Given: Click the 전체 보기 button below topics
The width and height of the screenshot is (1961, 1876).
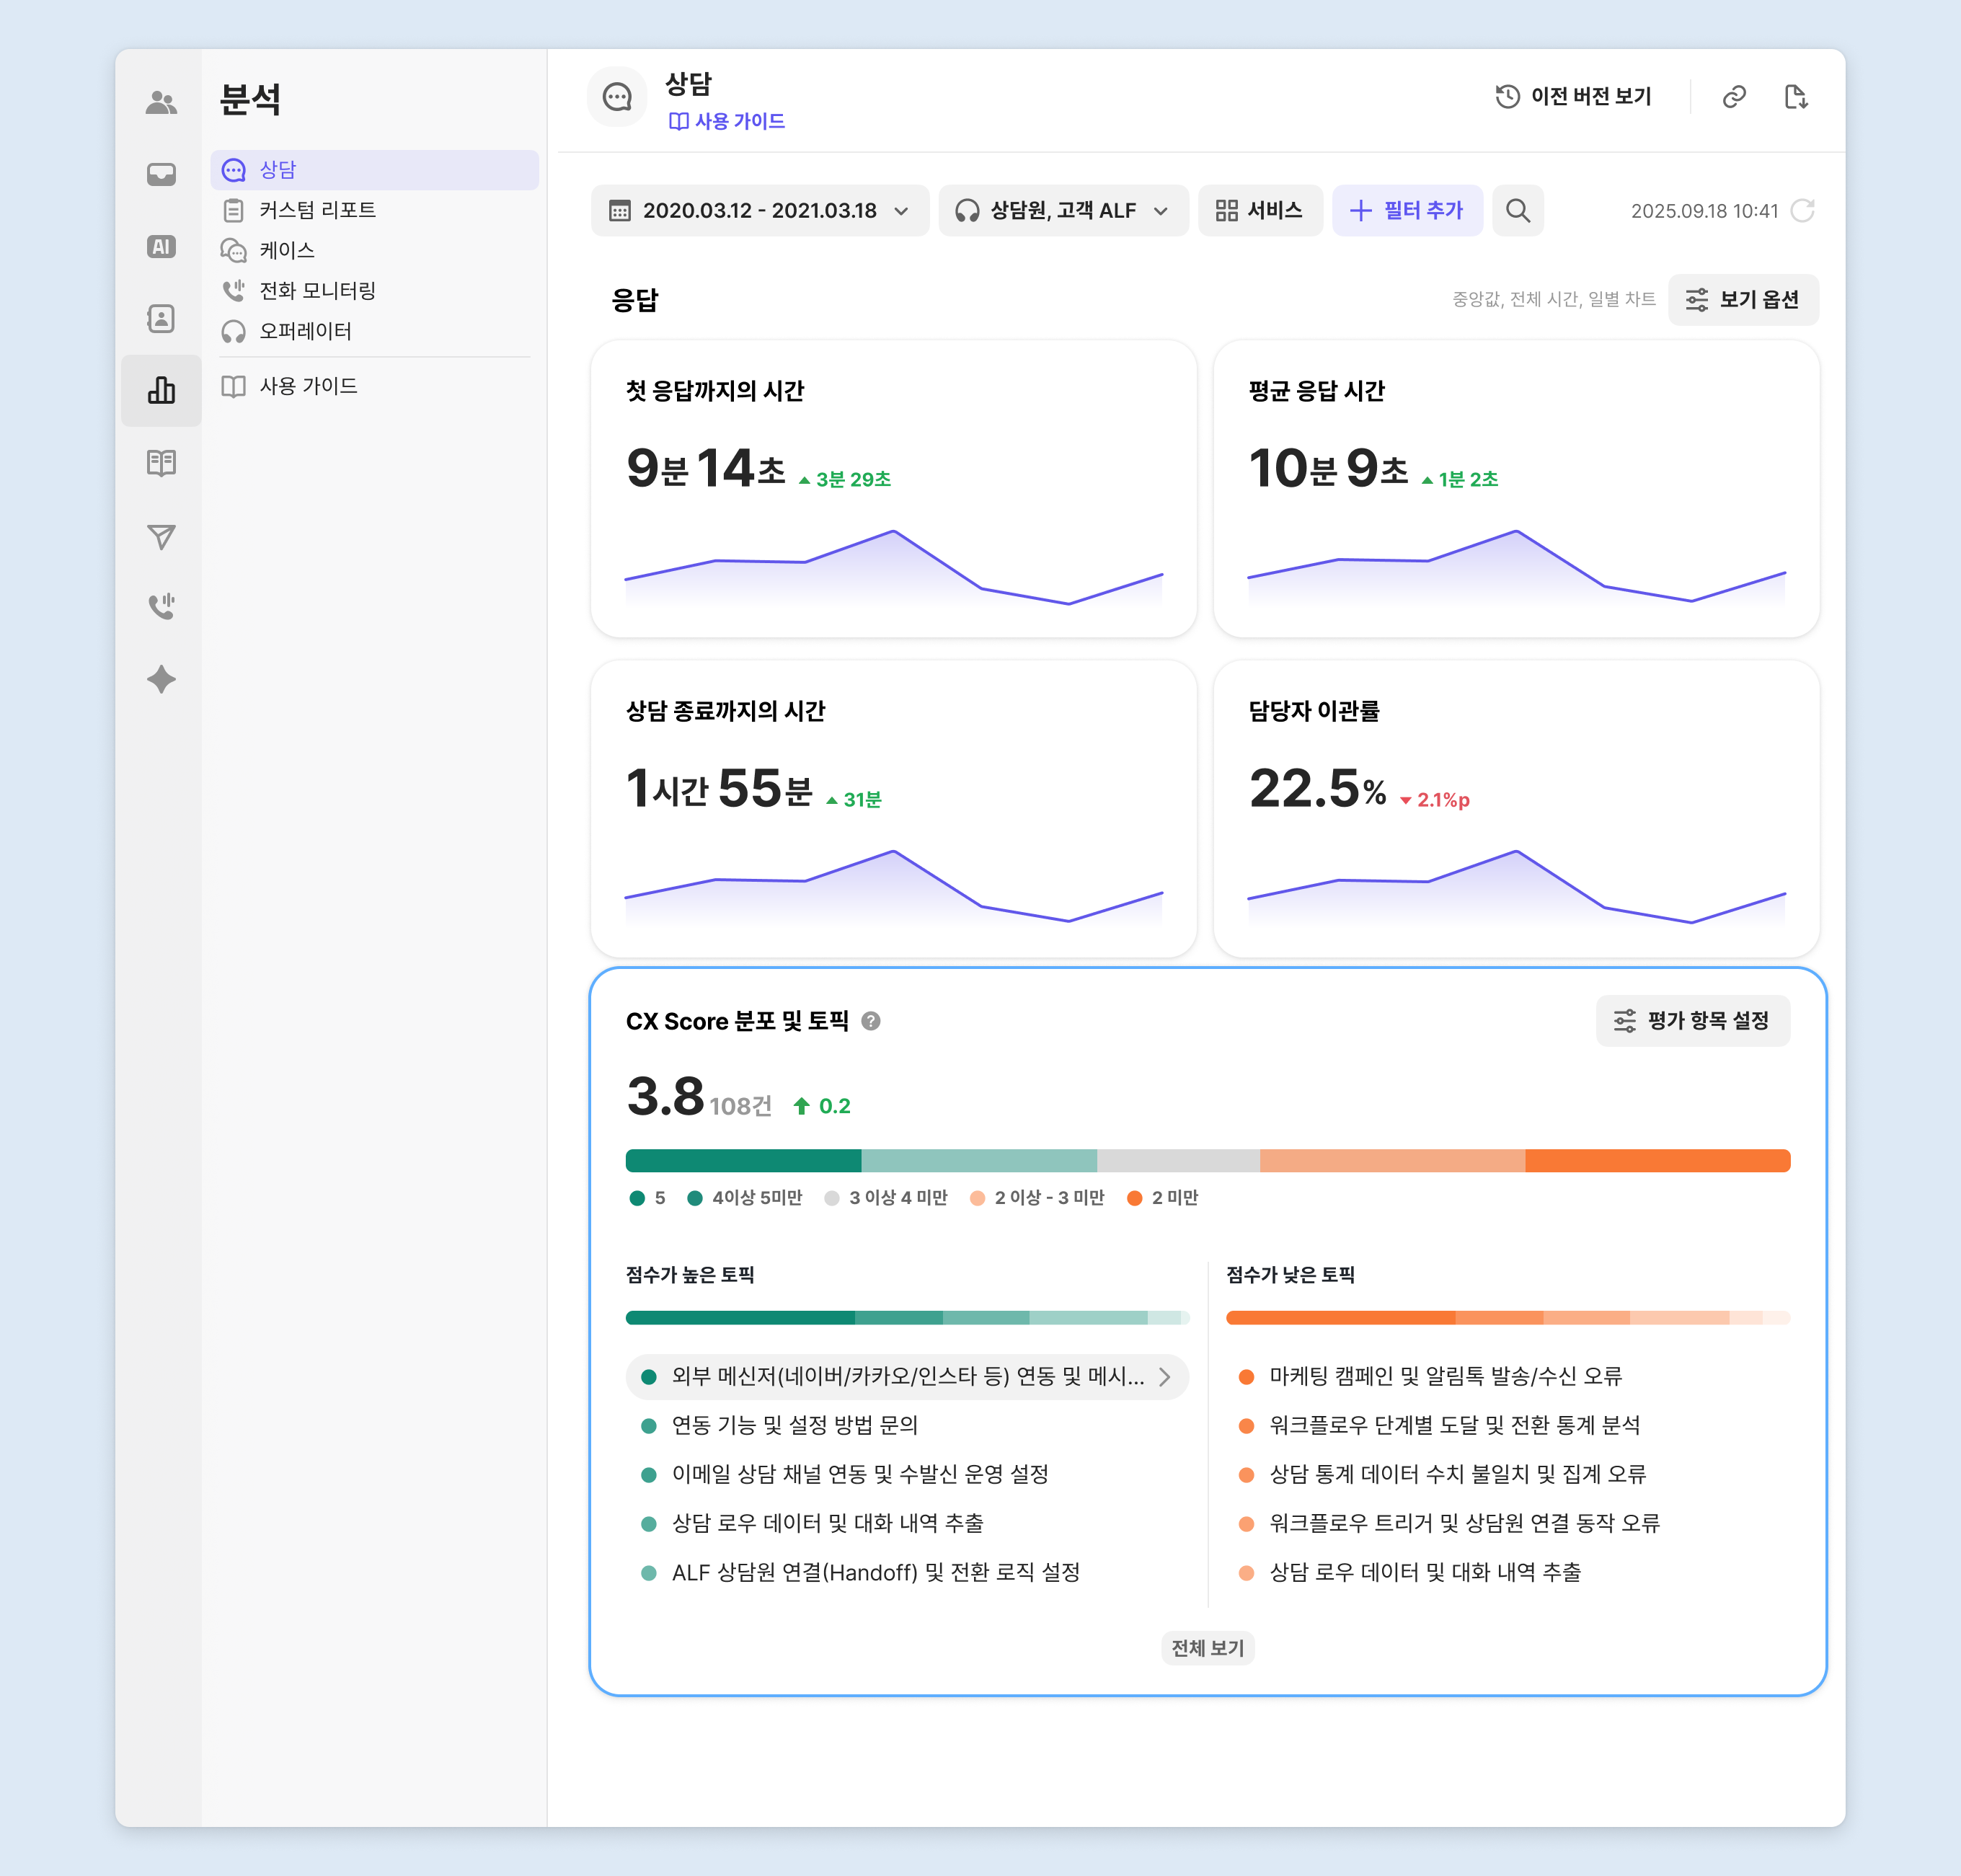Looking at the screenshot, I should [1207, 1648].
